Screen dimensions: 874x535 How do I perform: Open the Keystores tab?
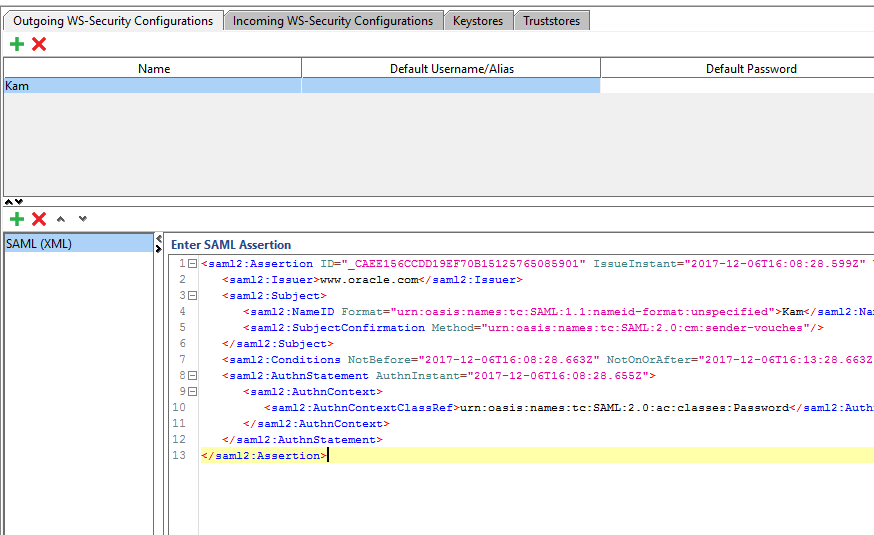(479, 20)
